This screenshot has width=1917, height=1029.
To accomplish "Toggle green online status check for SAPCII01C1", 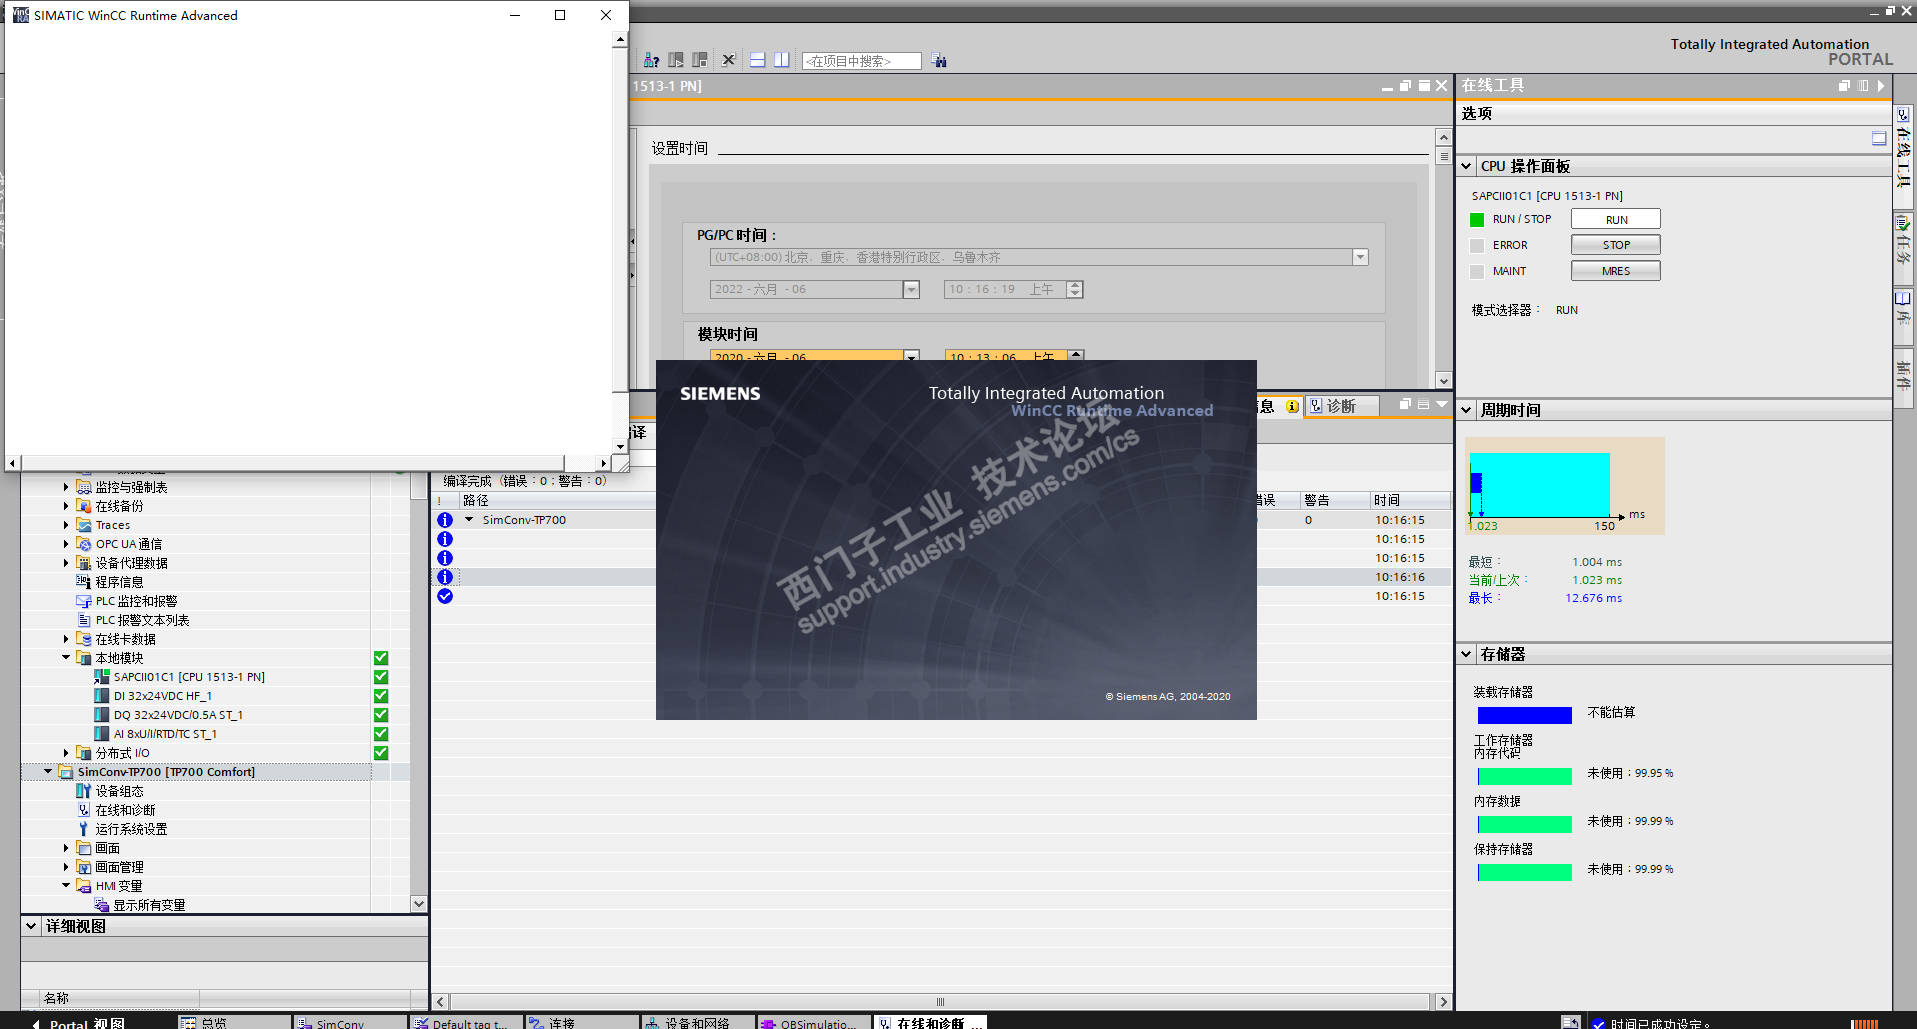I will 381,677.
